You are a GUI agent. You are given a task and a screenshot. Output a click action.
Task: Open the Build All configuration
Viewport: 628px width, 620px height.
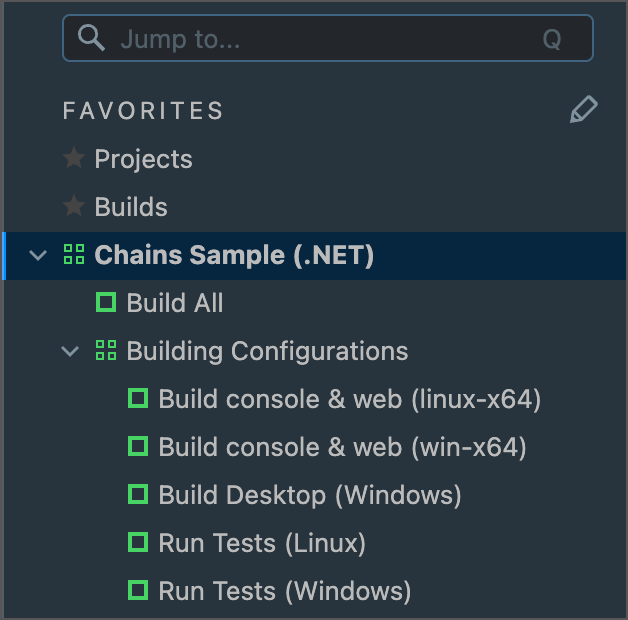coord(175,303)
